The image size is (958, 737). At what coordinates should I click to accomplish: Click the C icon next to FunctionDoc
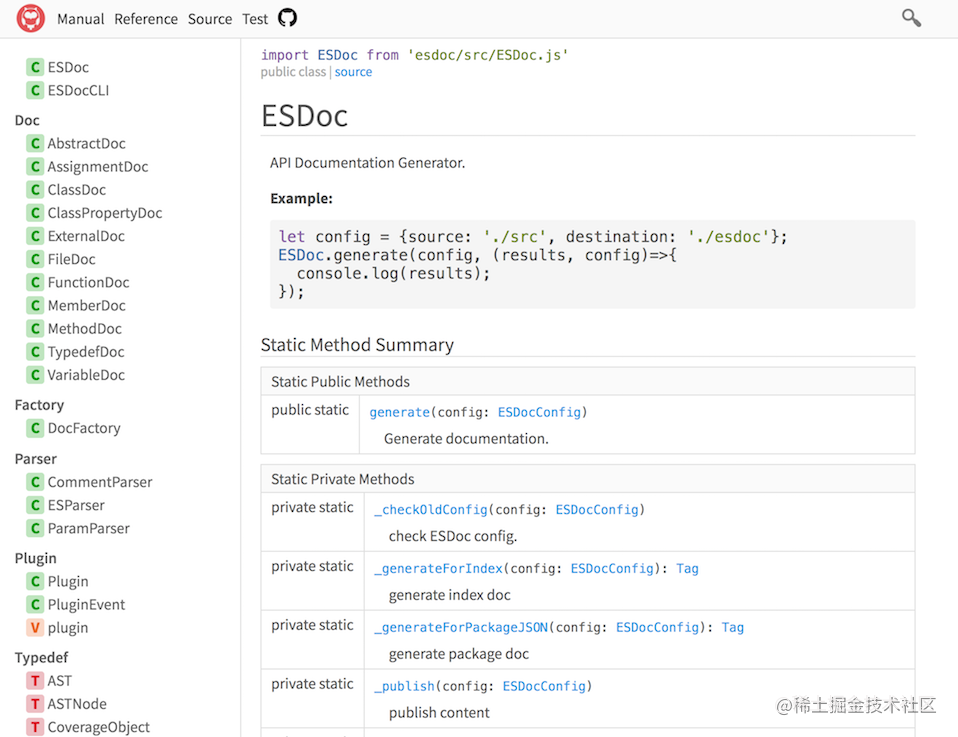(35, 283)
